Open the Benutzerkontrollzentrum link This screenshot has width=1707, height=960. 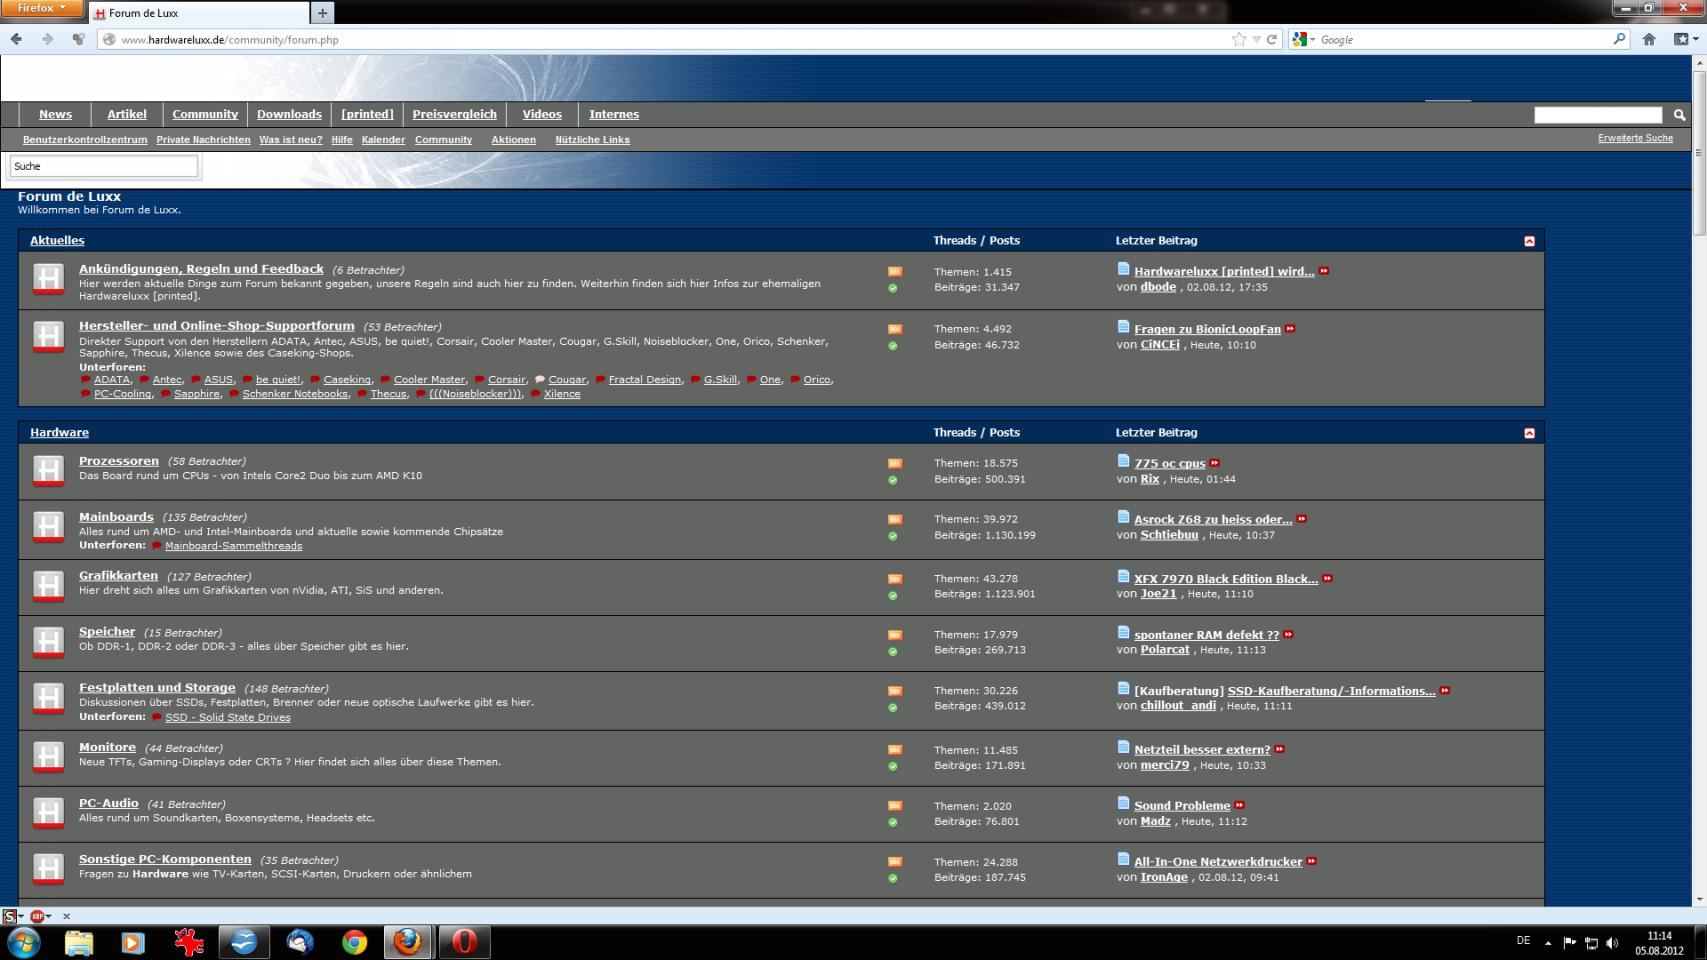pyautogui.click(x=85, y=140)
